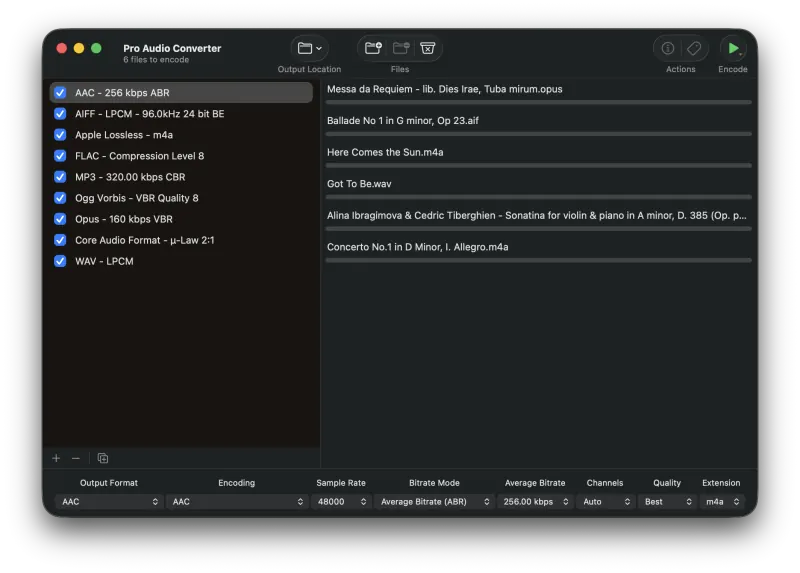Minimize the window with yellow button
The width and height of the screenshot is (800, 573).
click(79, 48)
